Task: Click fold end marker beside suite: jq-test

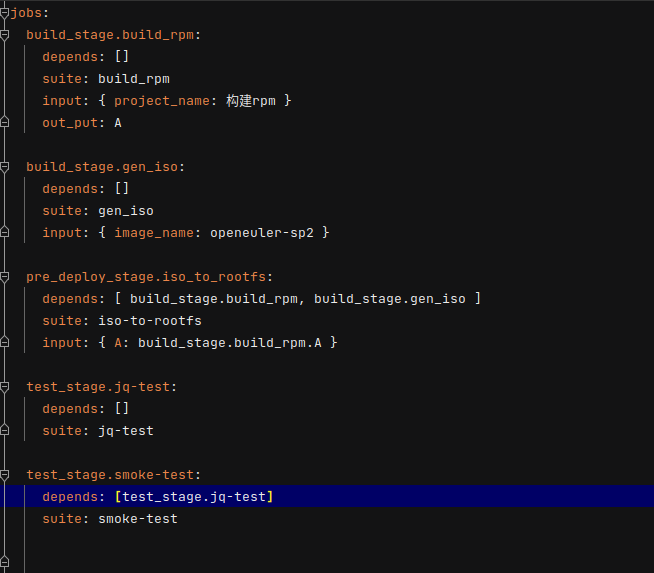Action: click(5, 430)
